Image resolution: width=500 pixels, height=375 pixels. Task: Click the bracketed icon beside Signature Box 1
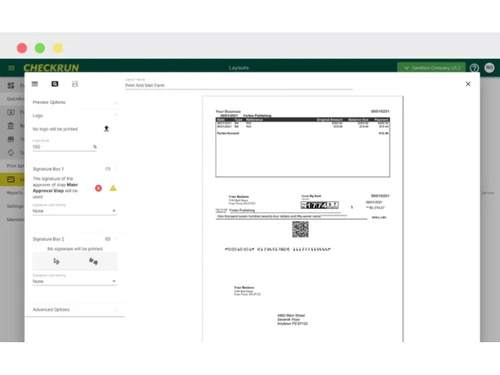point(108,169)
